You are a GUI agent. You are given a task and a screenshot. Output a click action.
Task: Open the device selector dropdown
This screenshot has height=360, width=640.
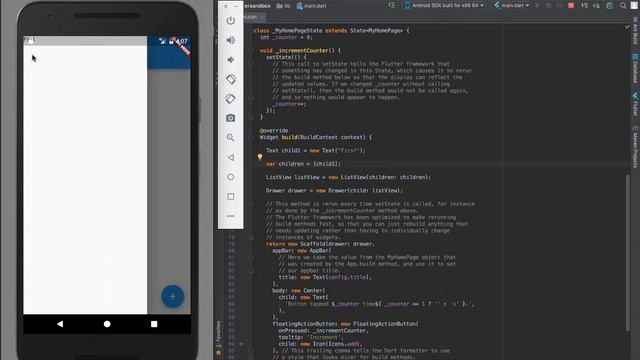(x=444, y=6)
